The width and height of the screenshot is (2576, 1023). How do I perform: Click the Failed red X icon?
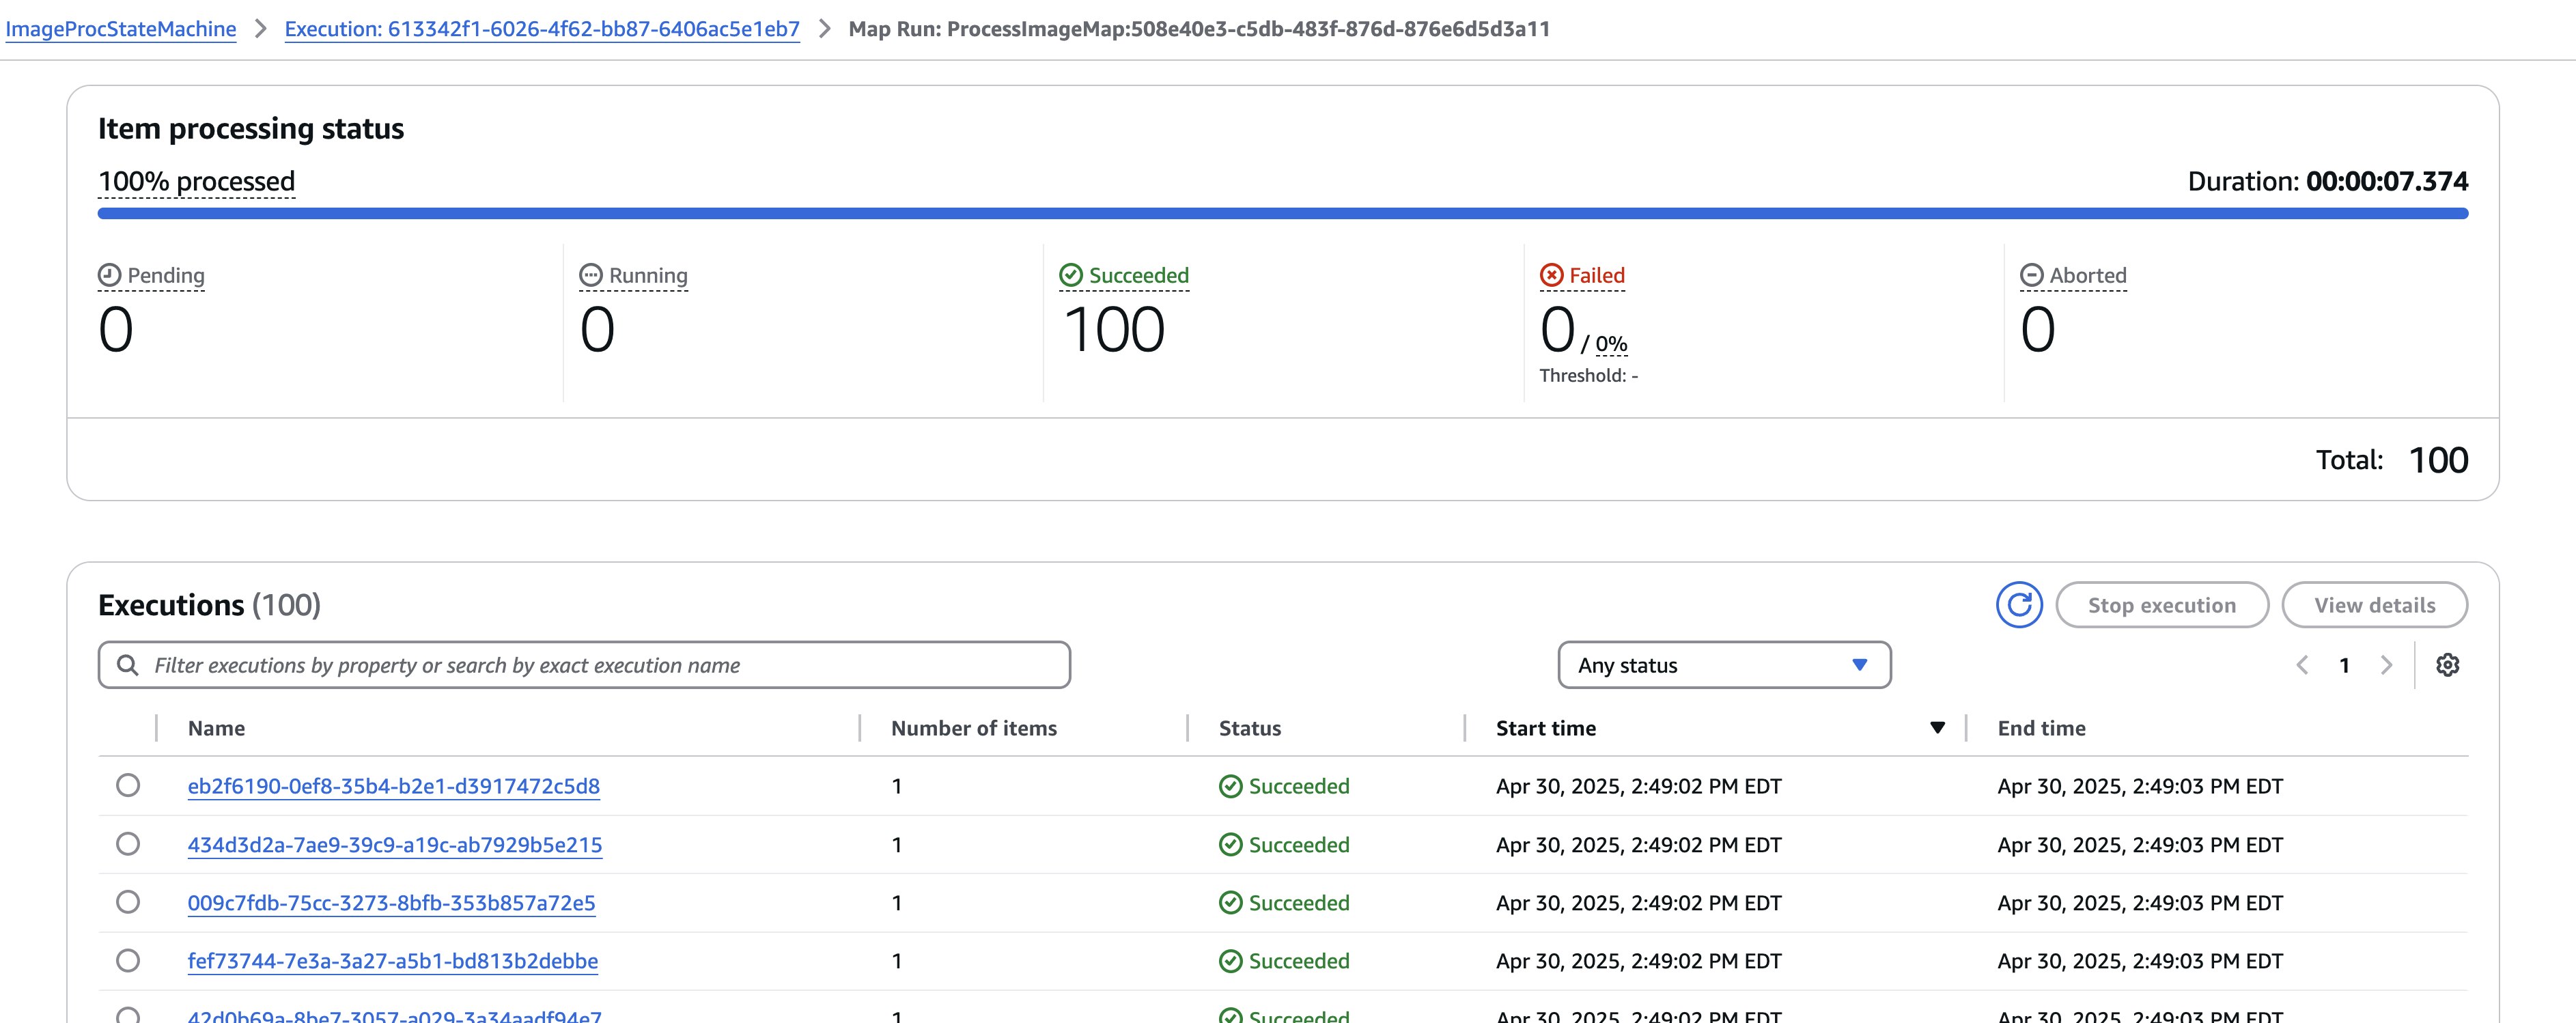[x=1551, y=275]
